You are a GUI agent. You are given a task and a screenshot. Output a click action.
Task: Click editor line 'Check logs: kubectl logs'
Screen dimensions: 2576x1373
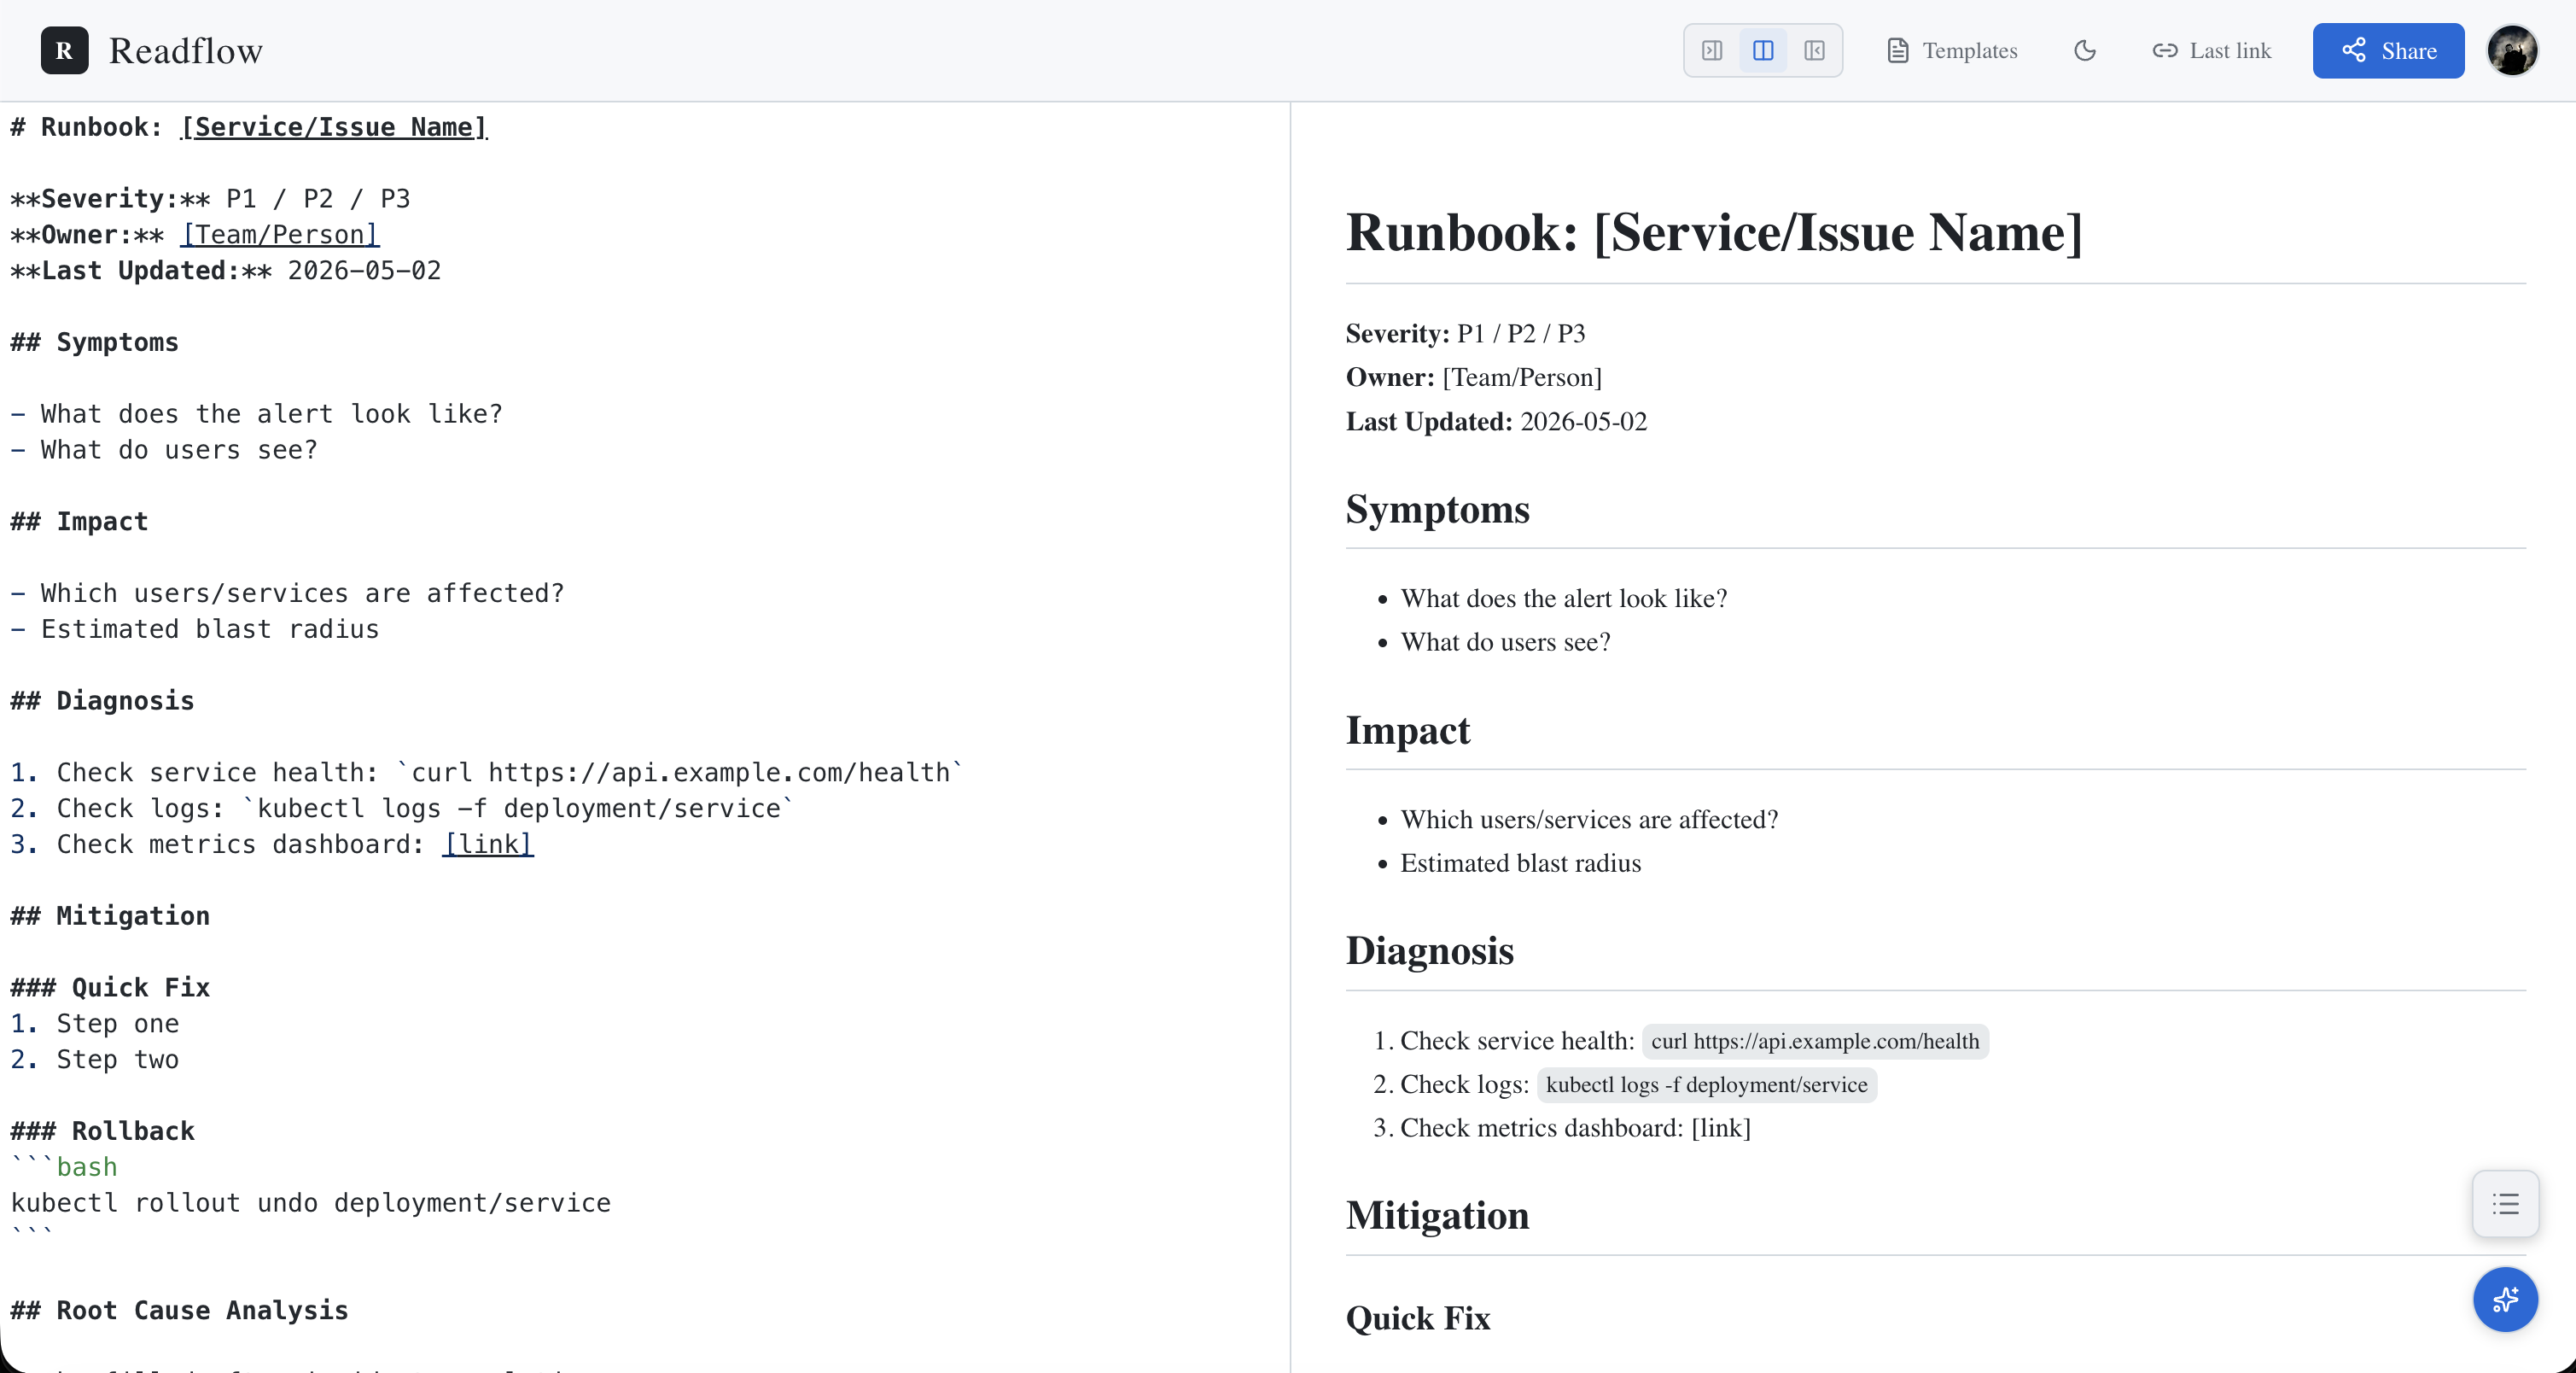[402, 808]
